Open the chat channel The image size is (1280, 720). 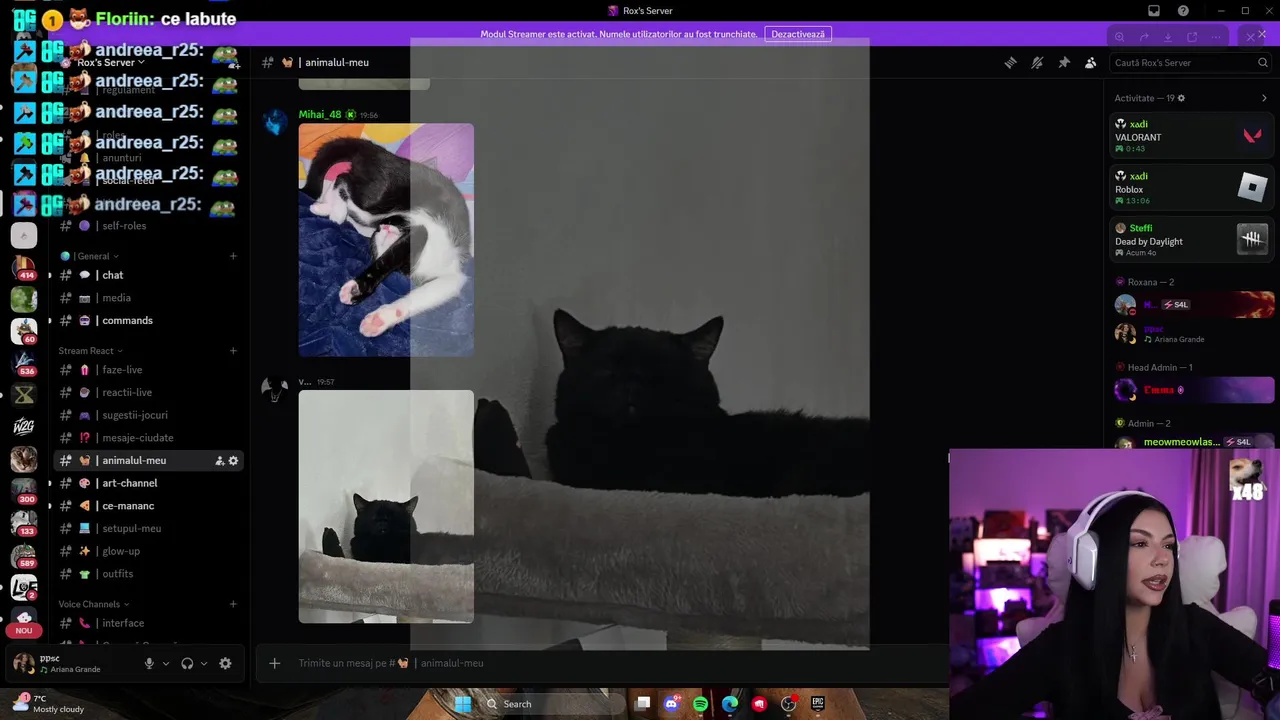click(x=148, y=275)
